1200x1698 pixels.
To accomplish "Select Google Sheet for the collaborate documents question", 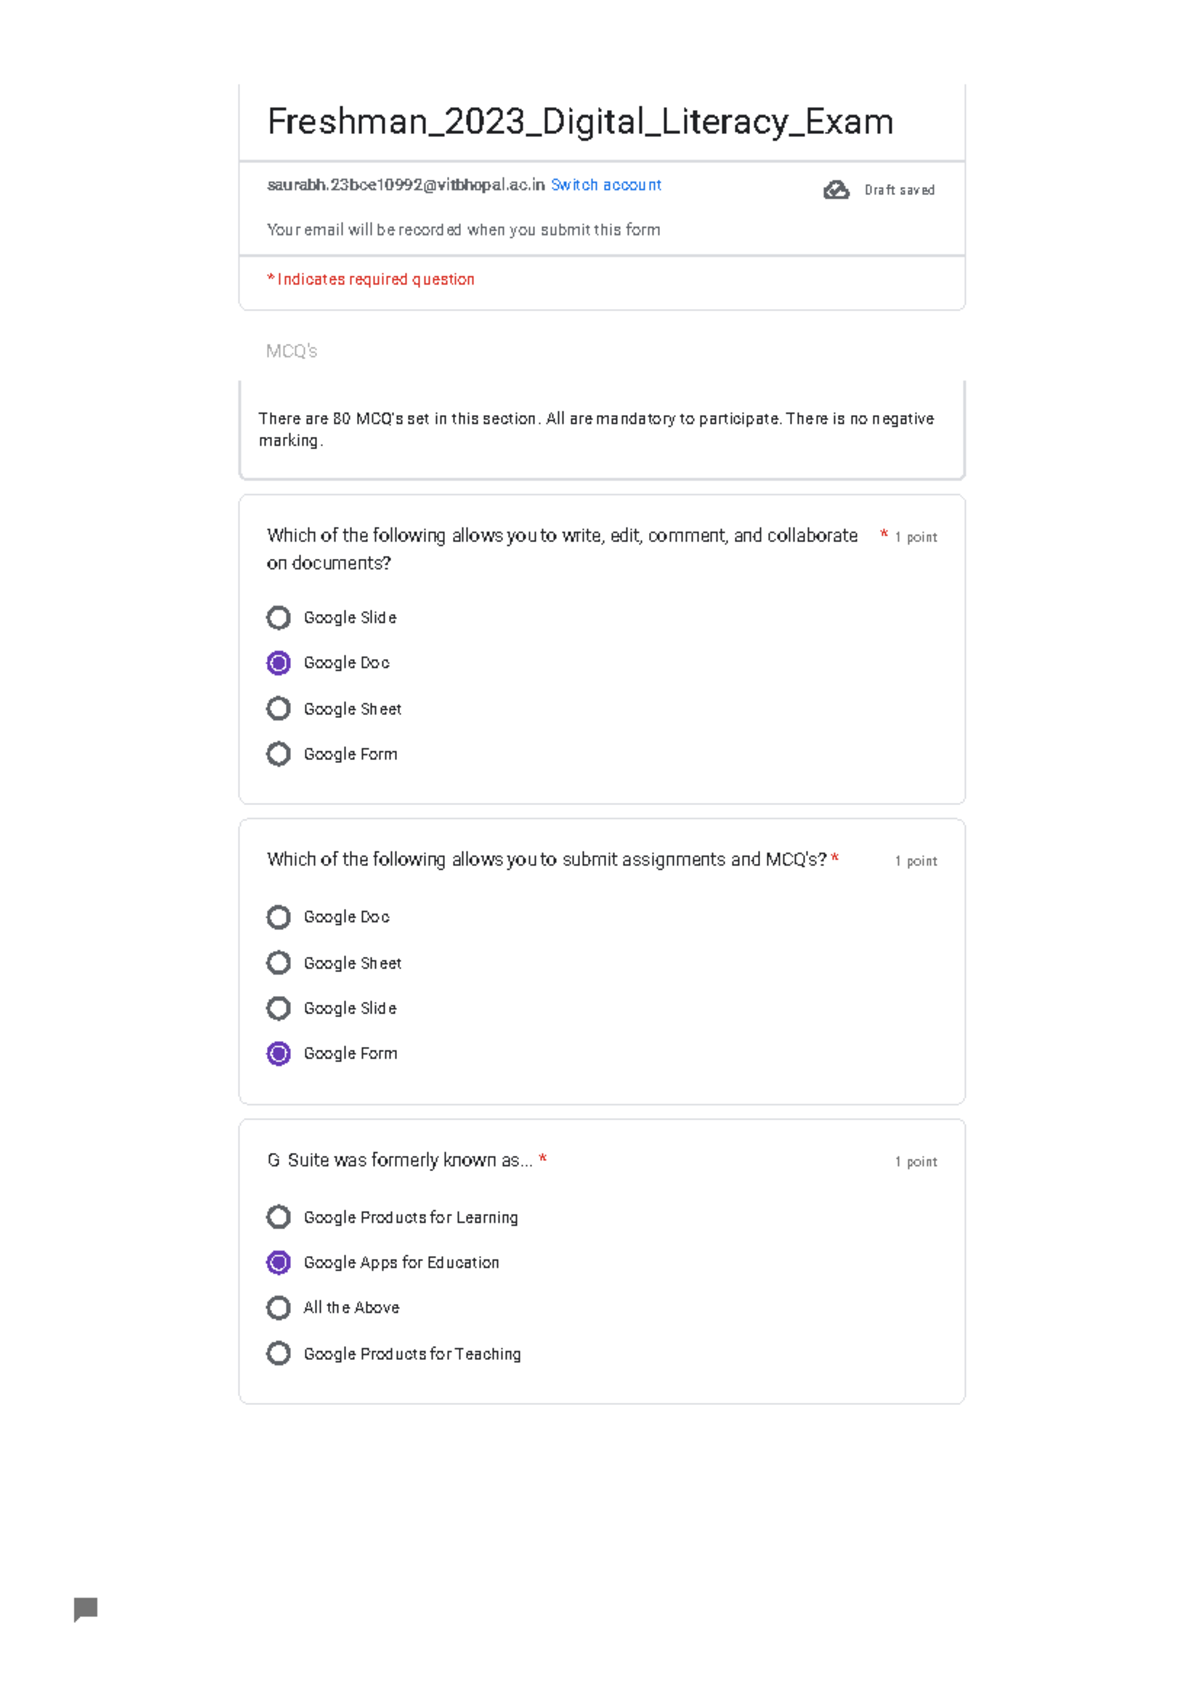I will point(278,708).
